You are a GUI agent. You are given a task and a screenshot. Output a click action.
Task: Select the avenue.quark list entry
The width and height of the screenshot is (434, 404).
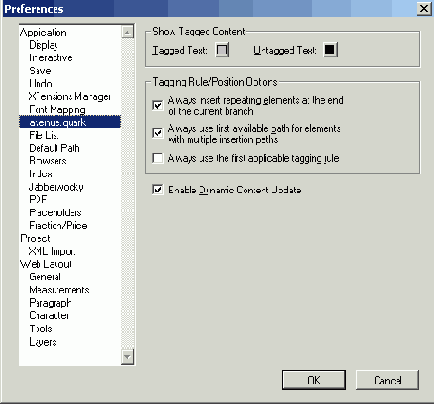[x=70, y=122]
